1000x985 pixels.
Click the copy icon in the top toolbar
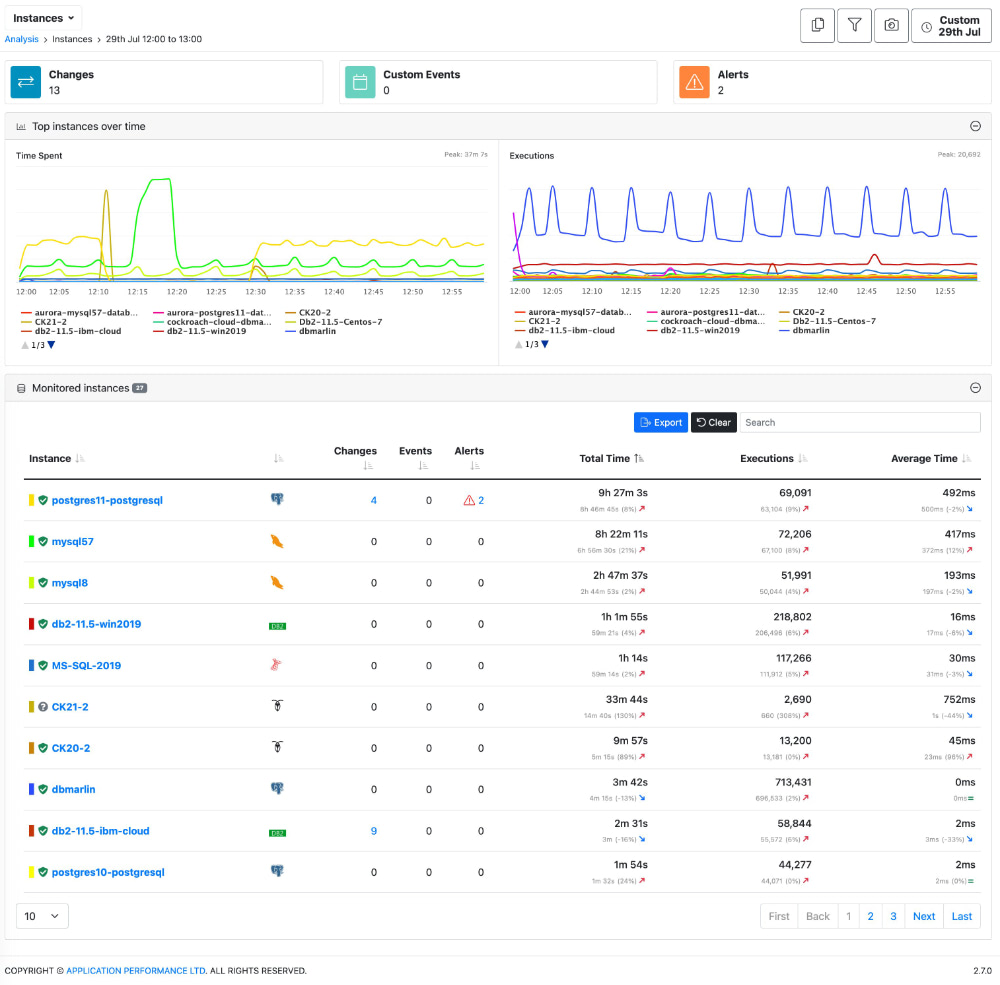click(x=817, y=25)
